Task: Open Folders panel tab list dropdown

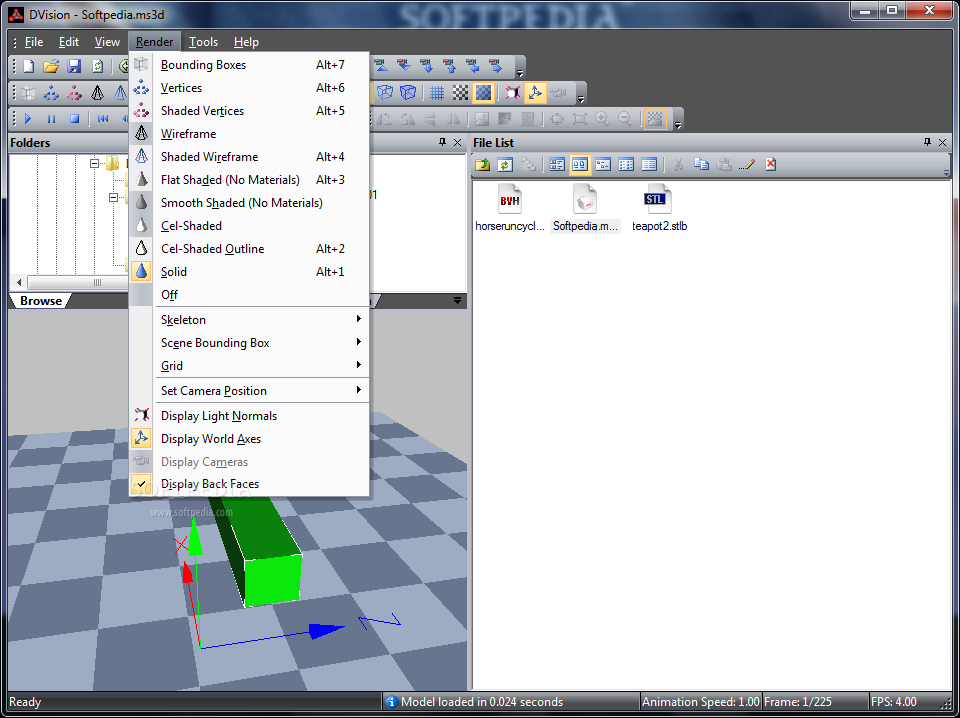Action: click(457, 301)
